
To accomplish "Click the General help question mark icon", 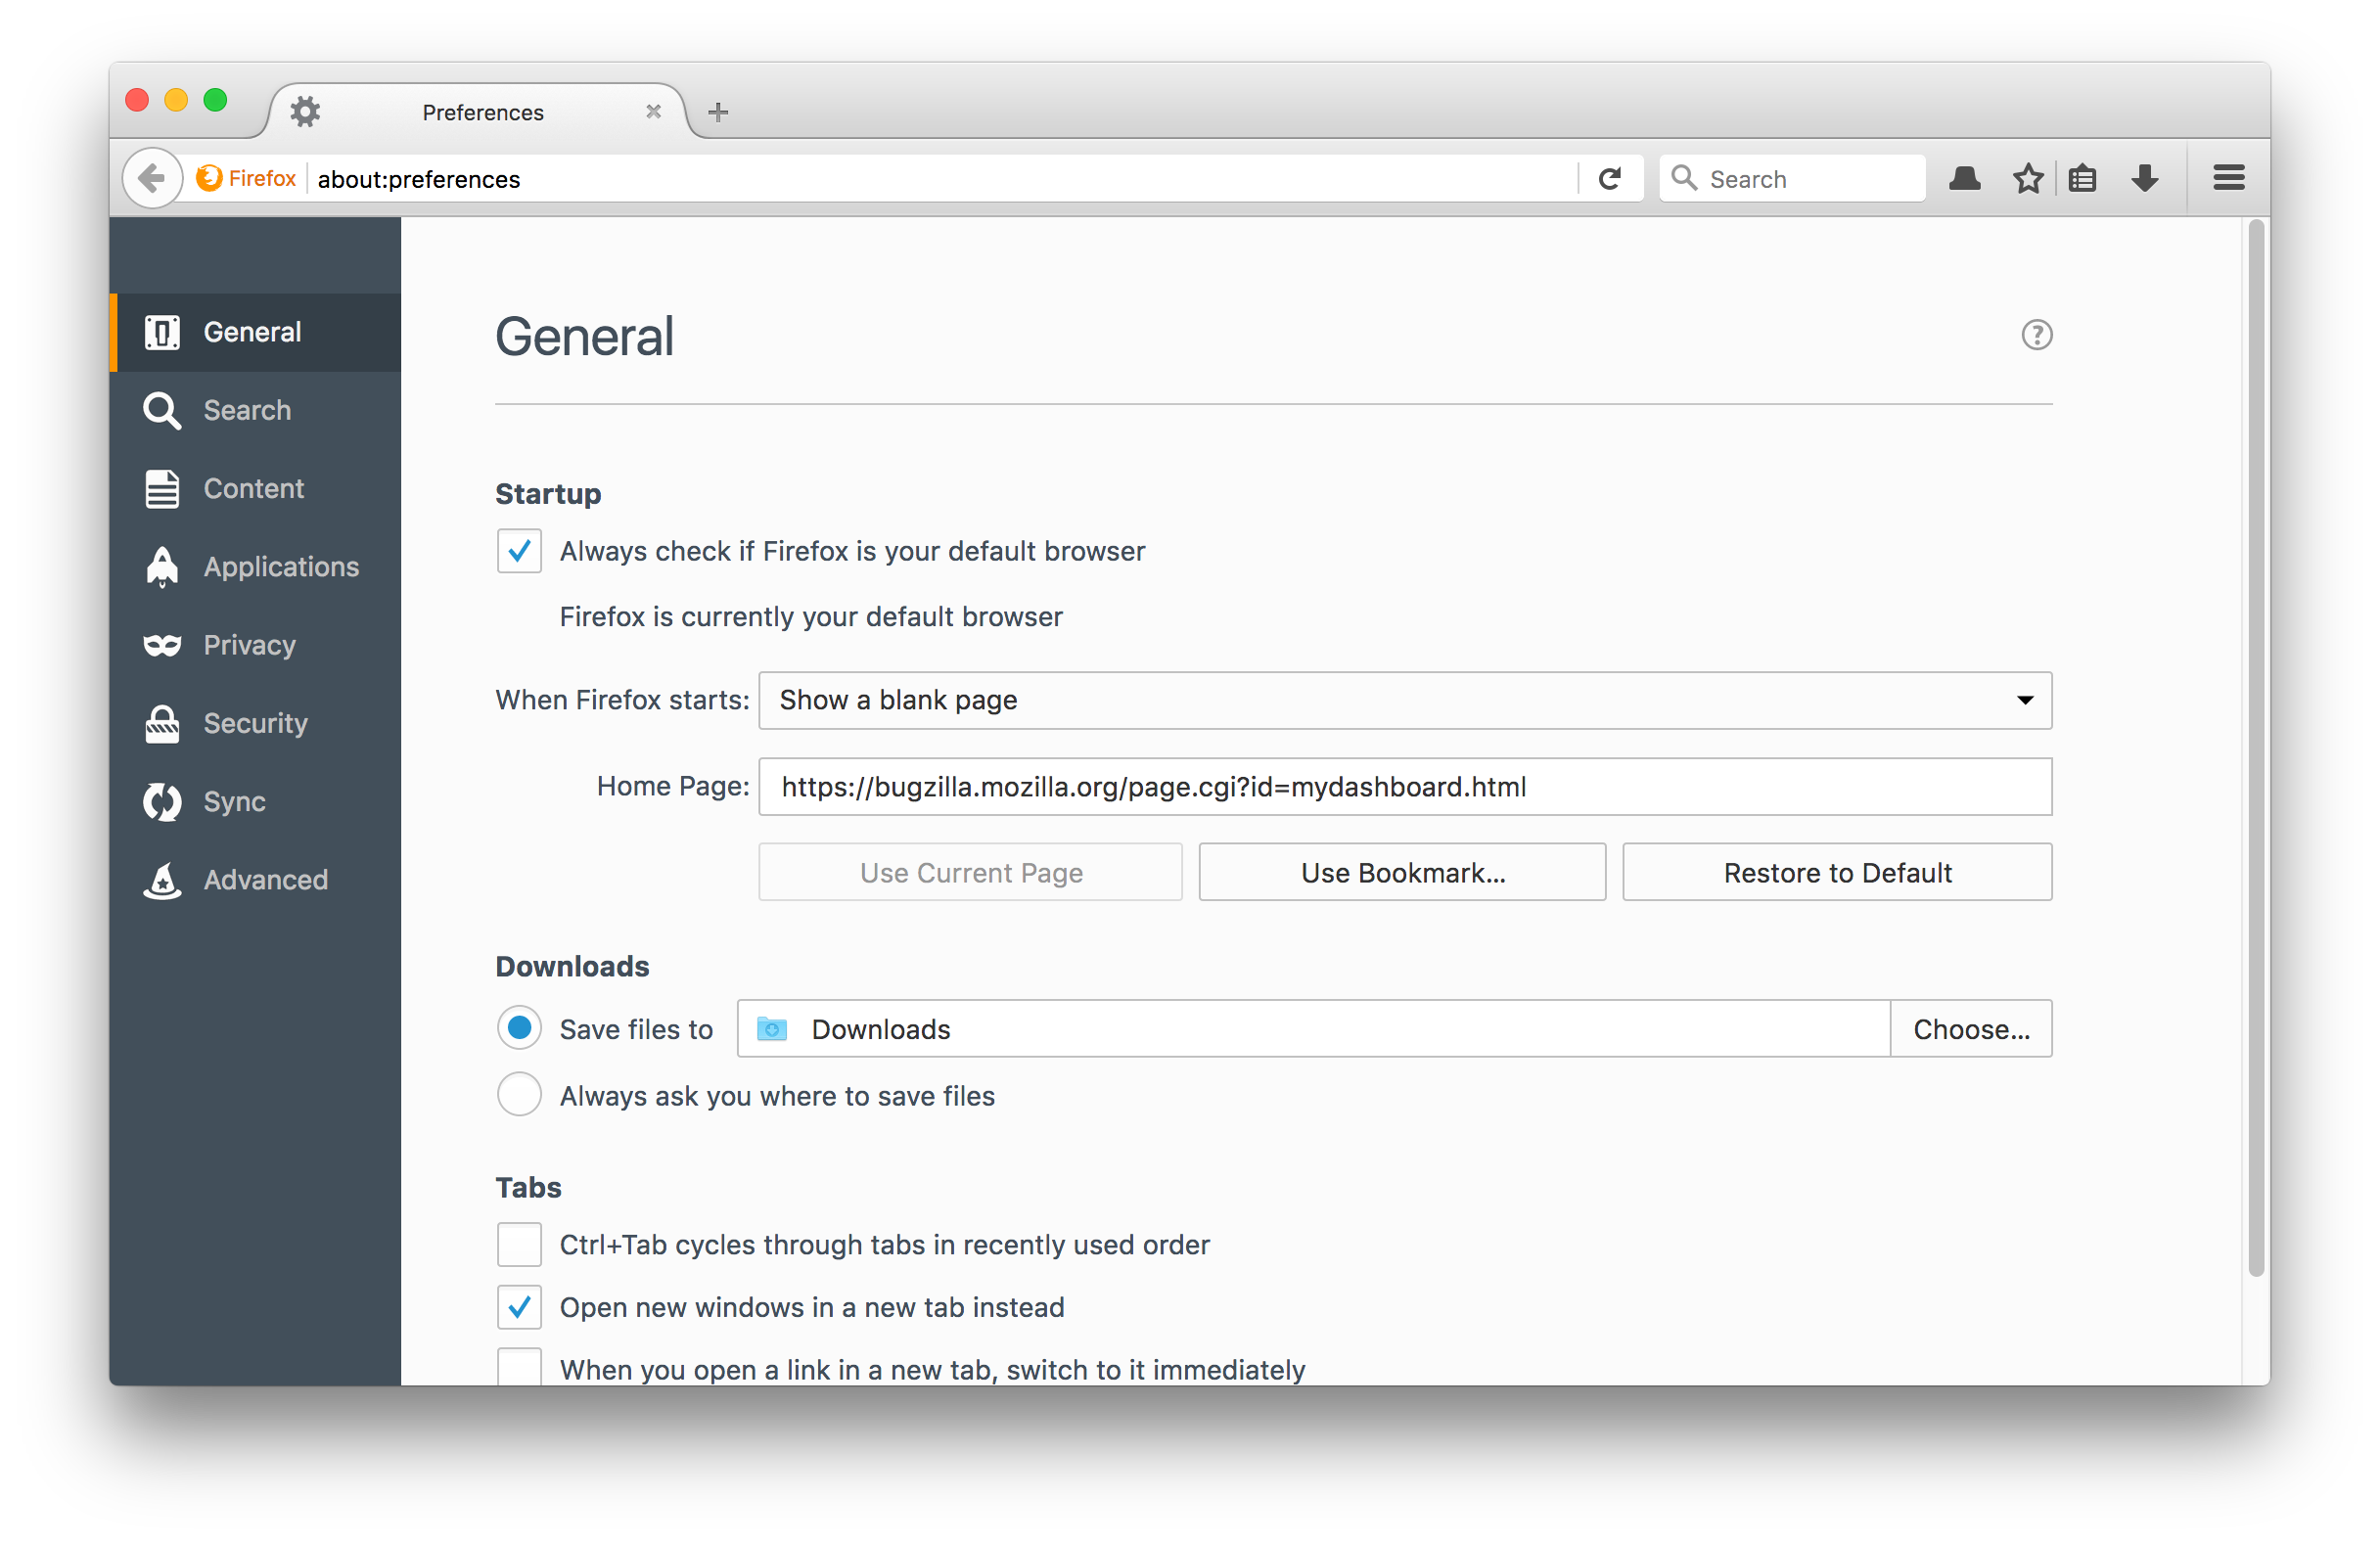I will pyautogui.click(x=2037, y=334).
